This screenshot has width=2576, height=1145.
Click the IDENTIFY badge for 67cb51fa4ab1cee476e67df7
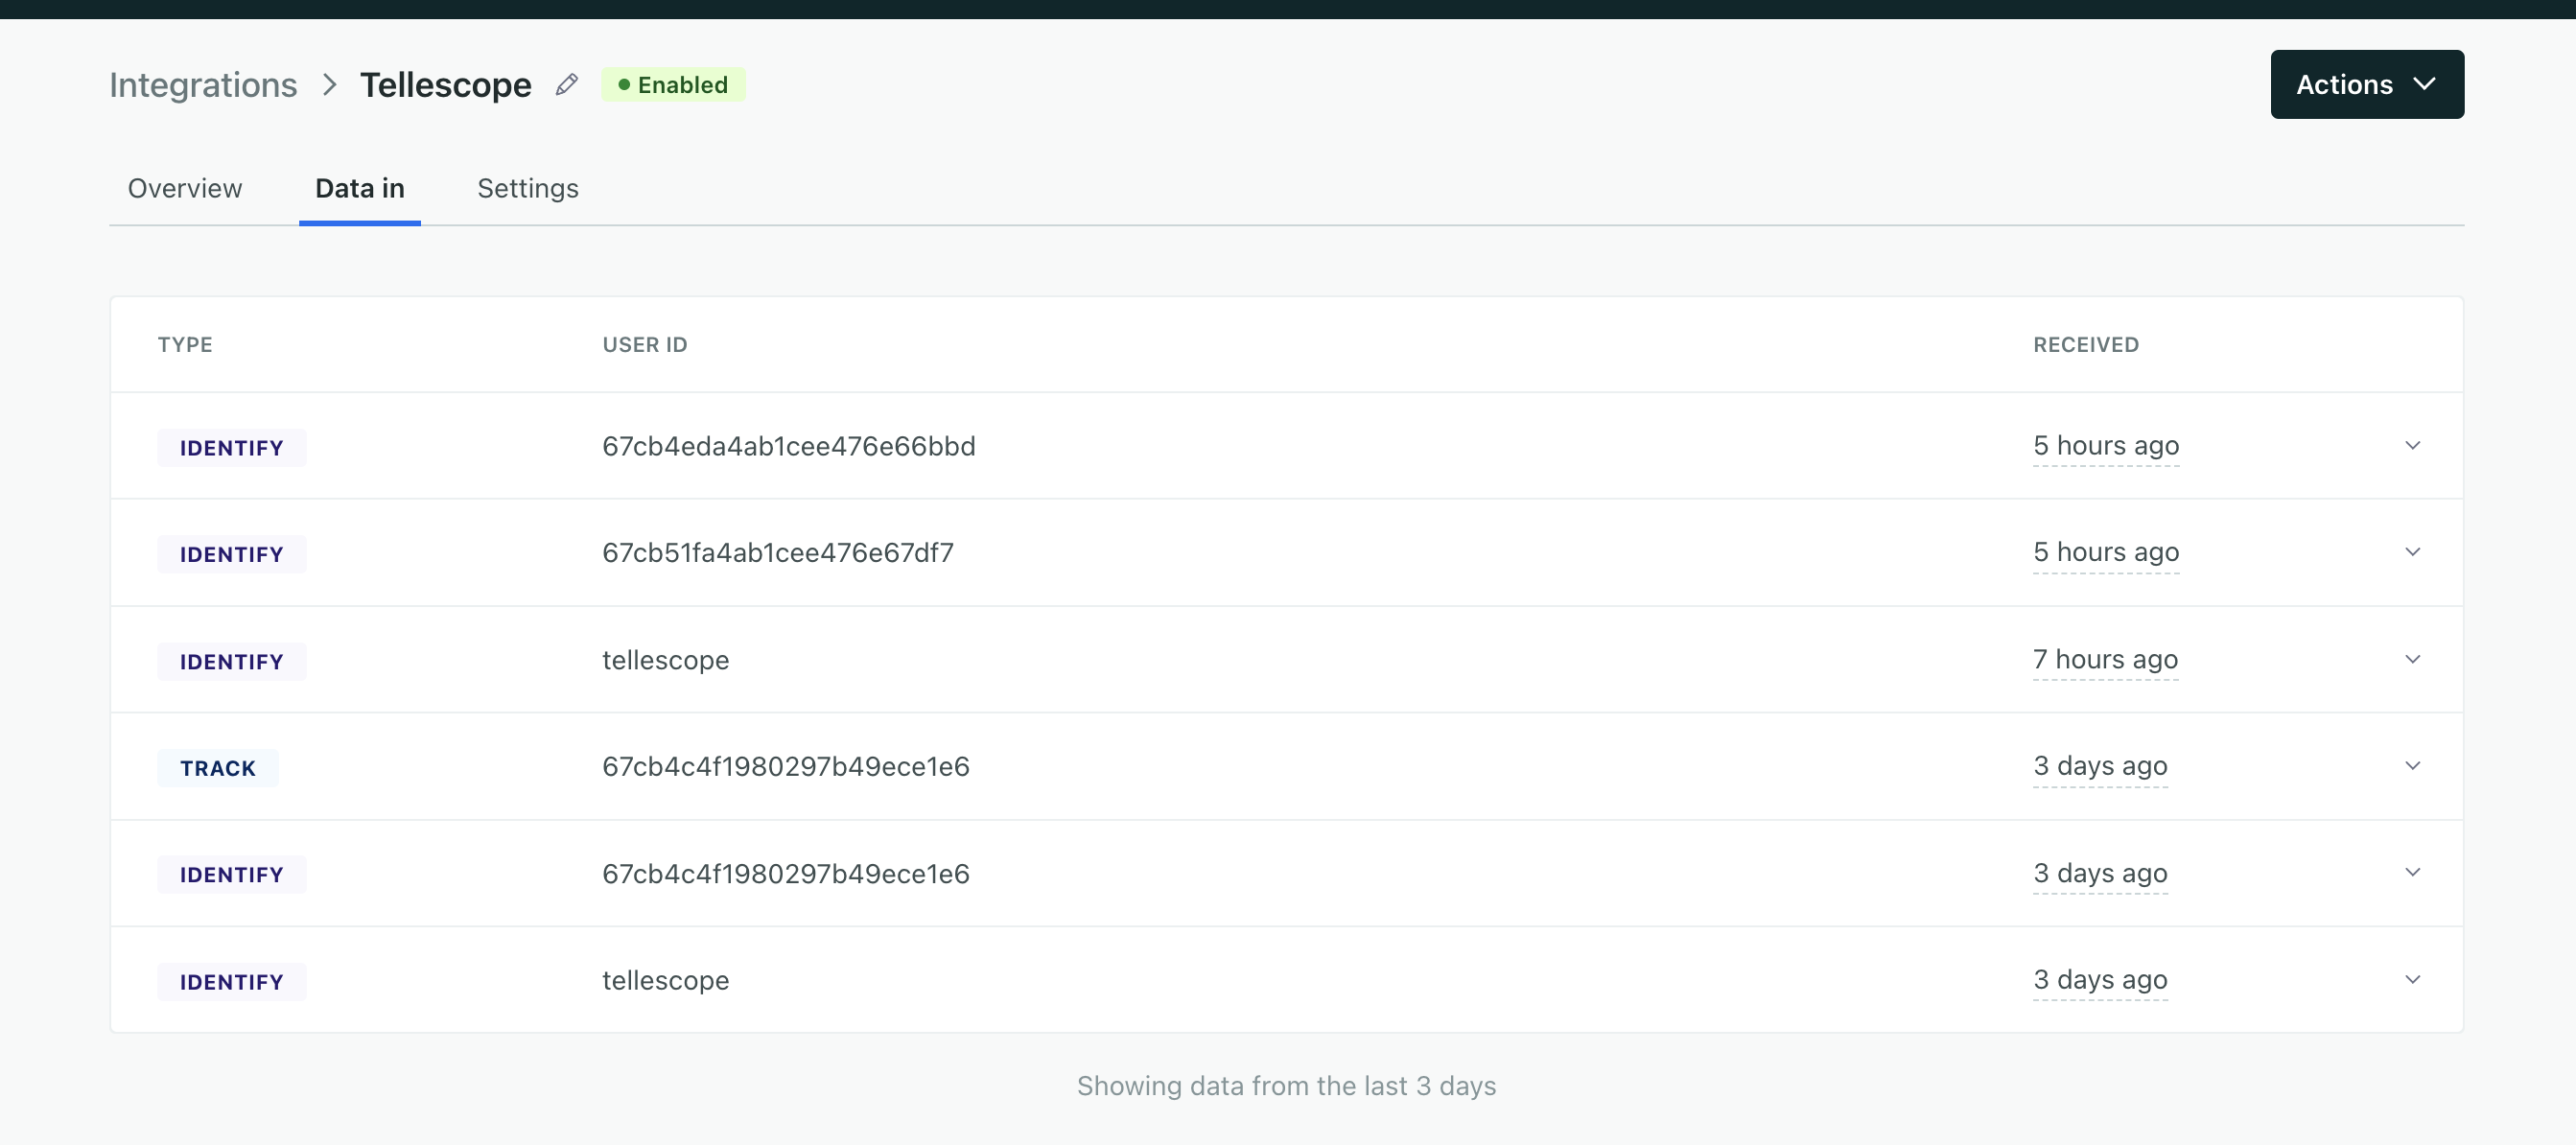(x=232, y=554)
